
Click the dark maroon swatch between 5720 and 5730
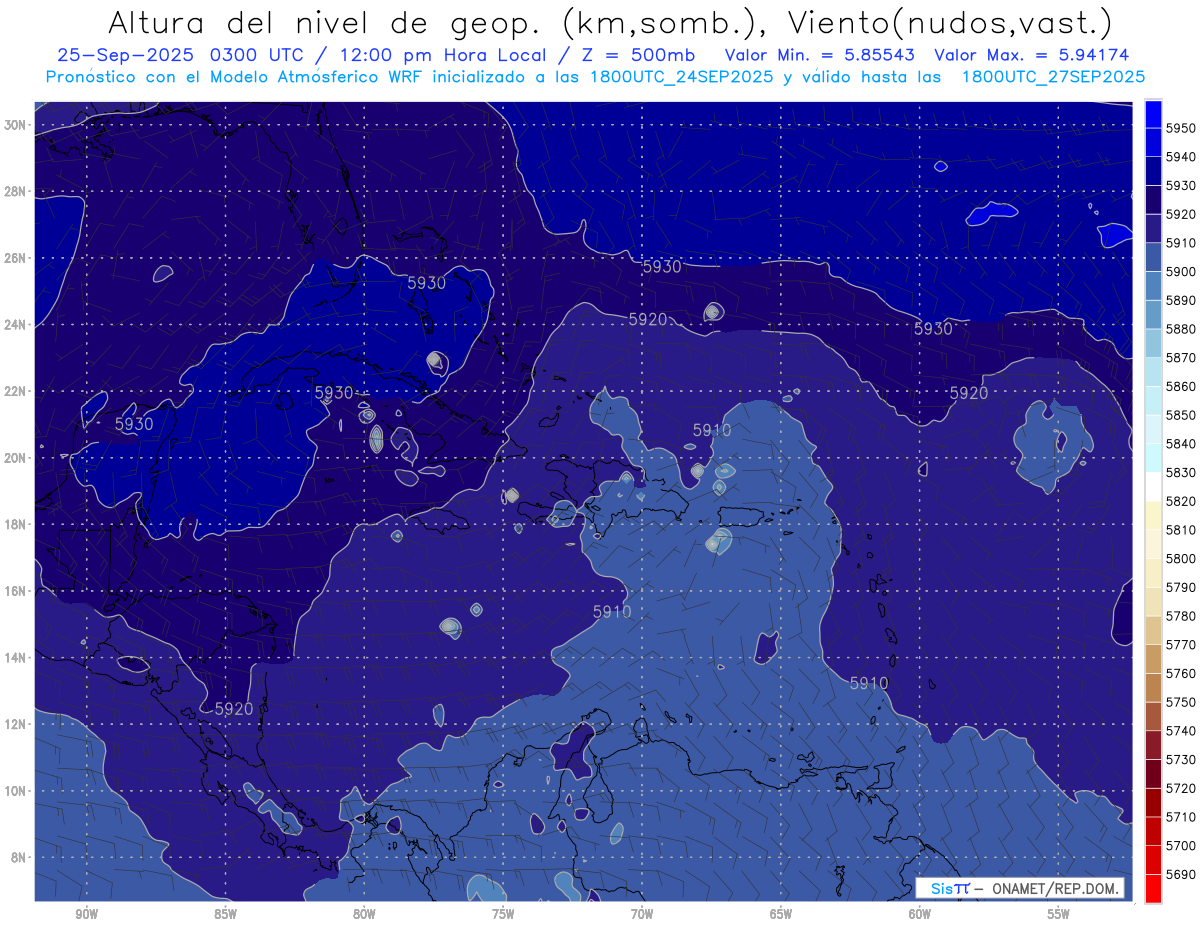(1153, 774)
